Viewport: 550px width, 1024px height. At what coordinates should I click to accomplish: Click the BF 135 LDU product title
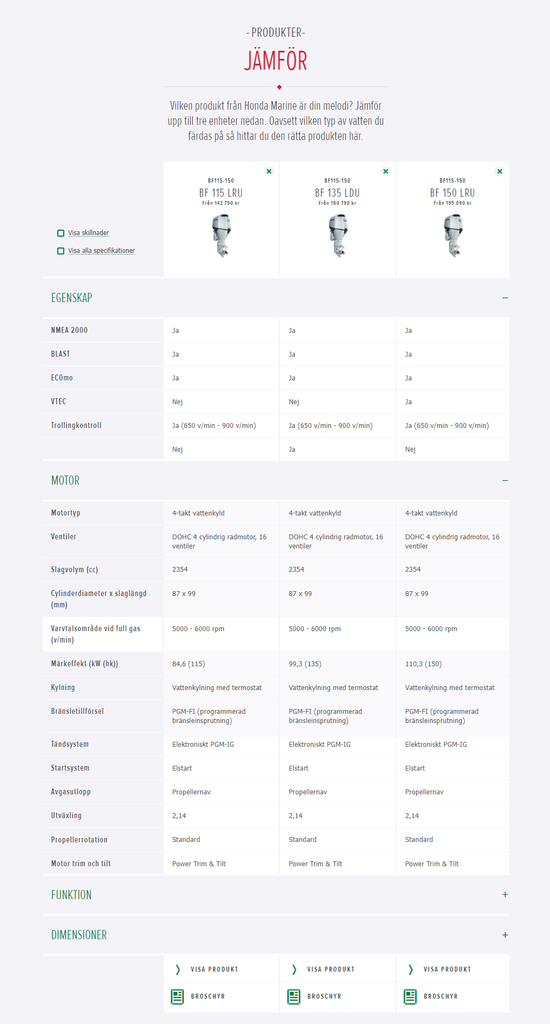tap(337, 193)
